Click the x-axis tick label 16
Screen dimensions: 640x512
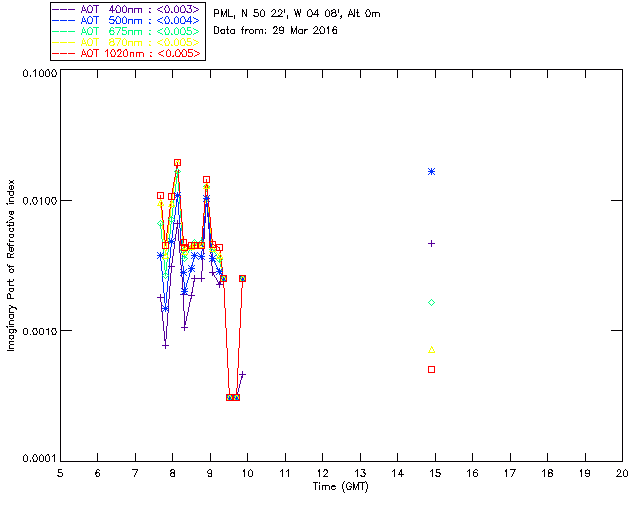tap(473, 473)
